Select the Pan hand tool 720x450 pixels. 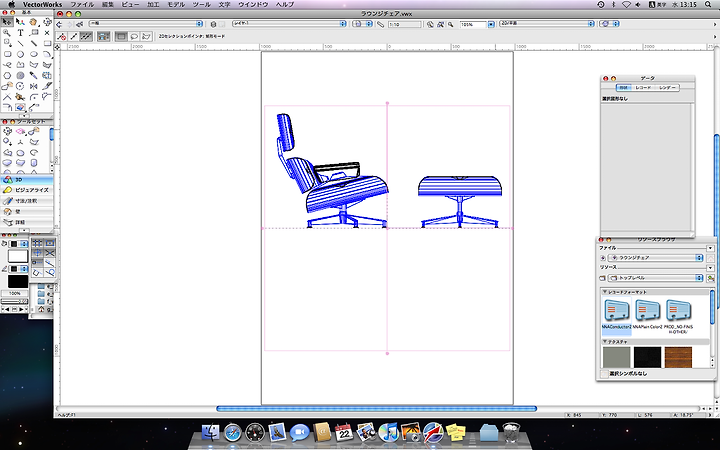[x=34, y=22]
